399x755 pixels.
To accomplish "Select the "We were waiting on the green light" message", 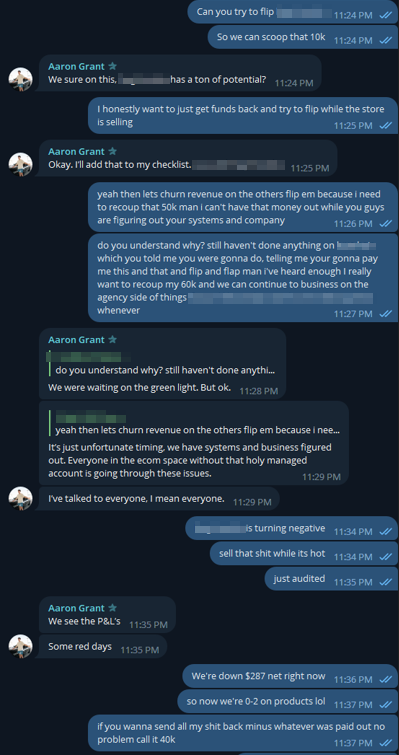I will (162, 364).
